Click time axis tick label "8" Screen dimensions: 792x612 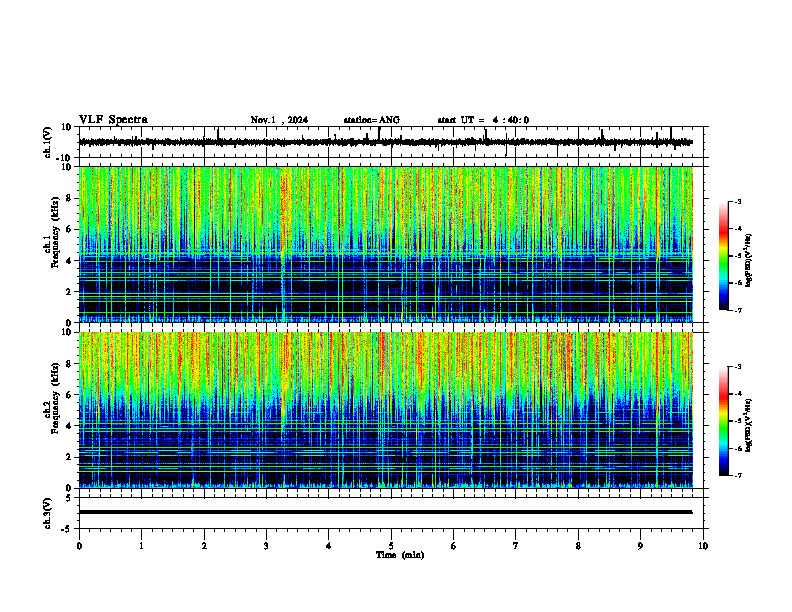tap(578, 546)
